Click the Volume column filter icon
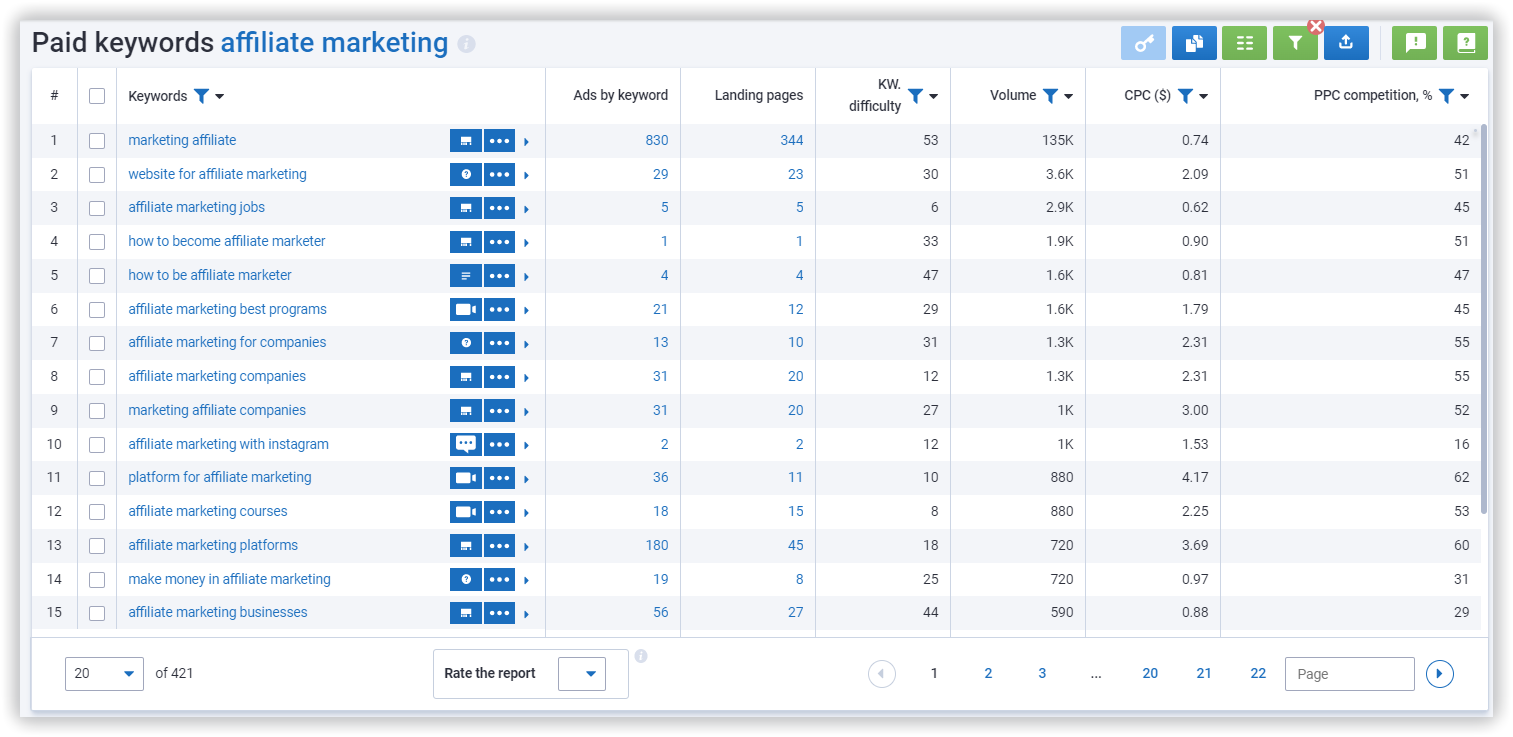The image size is (1513, 737). pos(1050,96)
